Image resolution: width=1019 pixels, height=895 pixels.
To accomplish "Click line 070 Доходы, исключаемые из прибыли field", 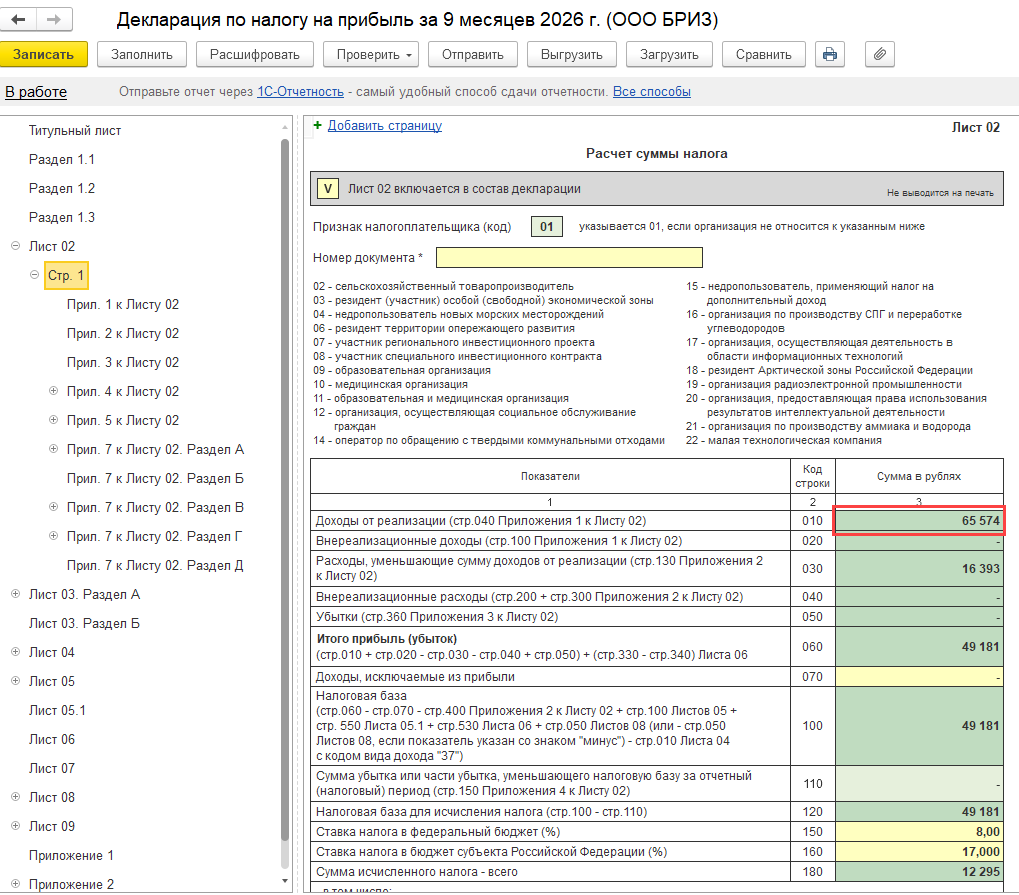I will click(x=919, y=677).
